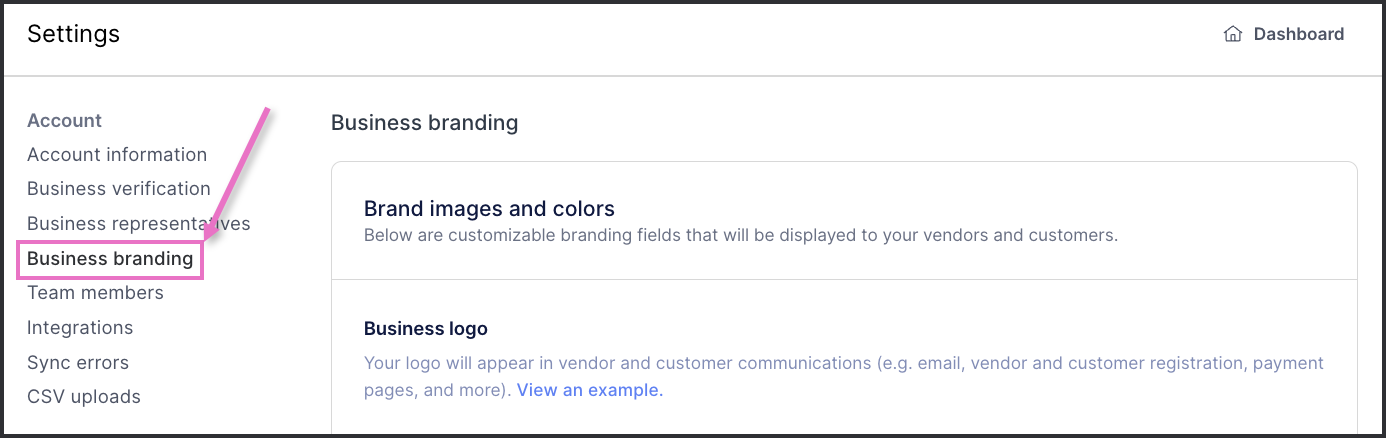Viewport: 1386px width, 438px height.
Task: Select Business verification in the sidebar
Action: 119,189
